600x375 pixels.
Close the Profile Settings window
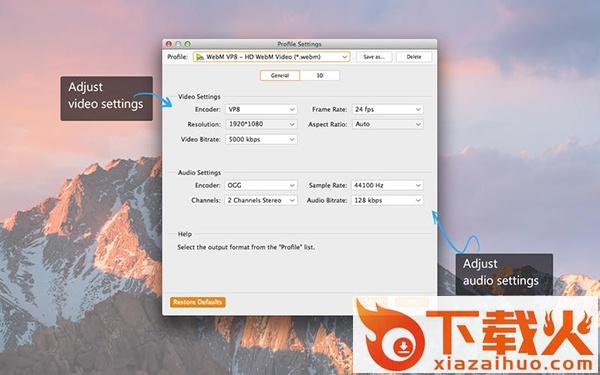coord(169,44)
